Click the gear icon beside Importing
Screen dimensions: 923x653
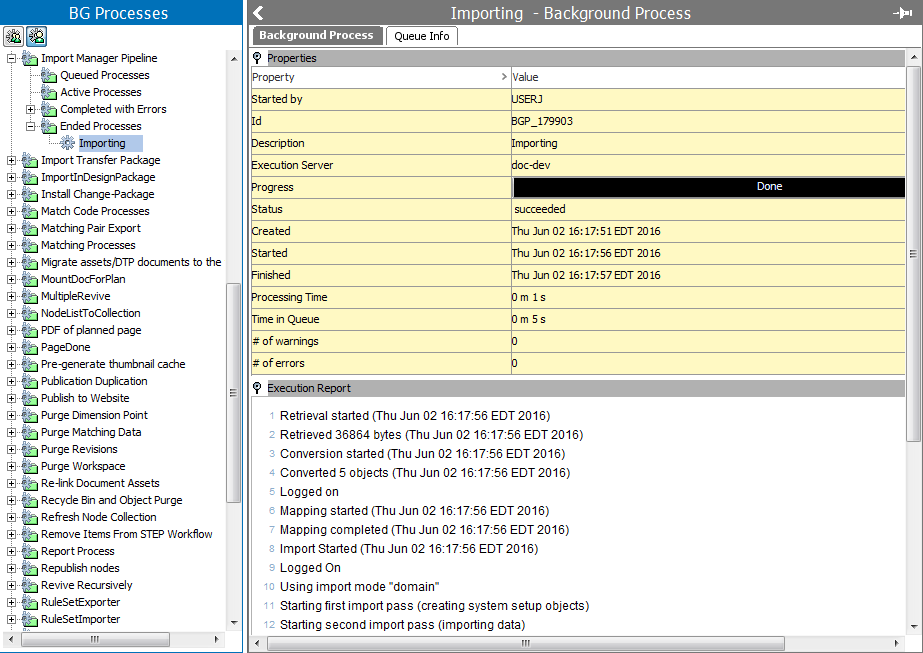(68, 143)
